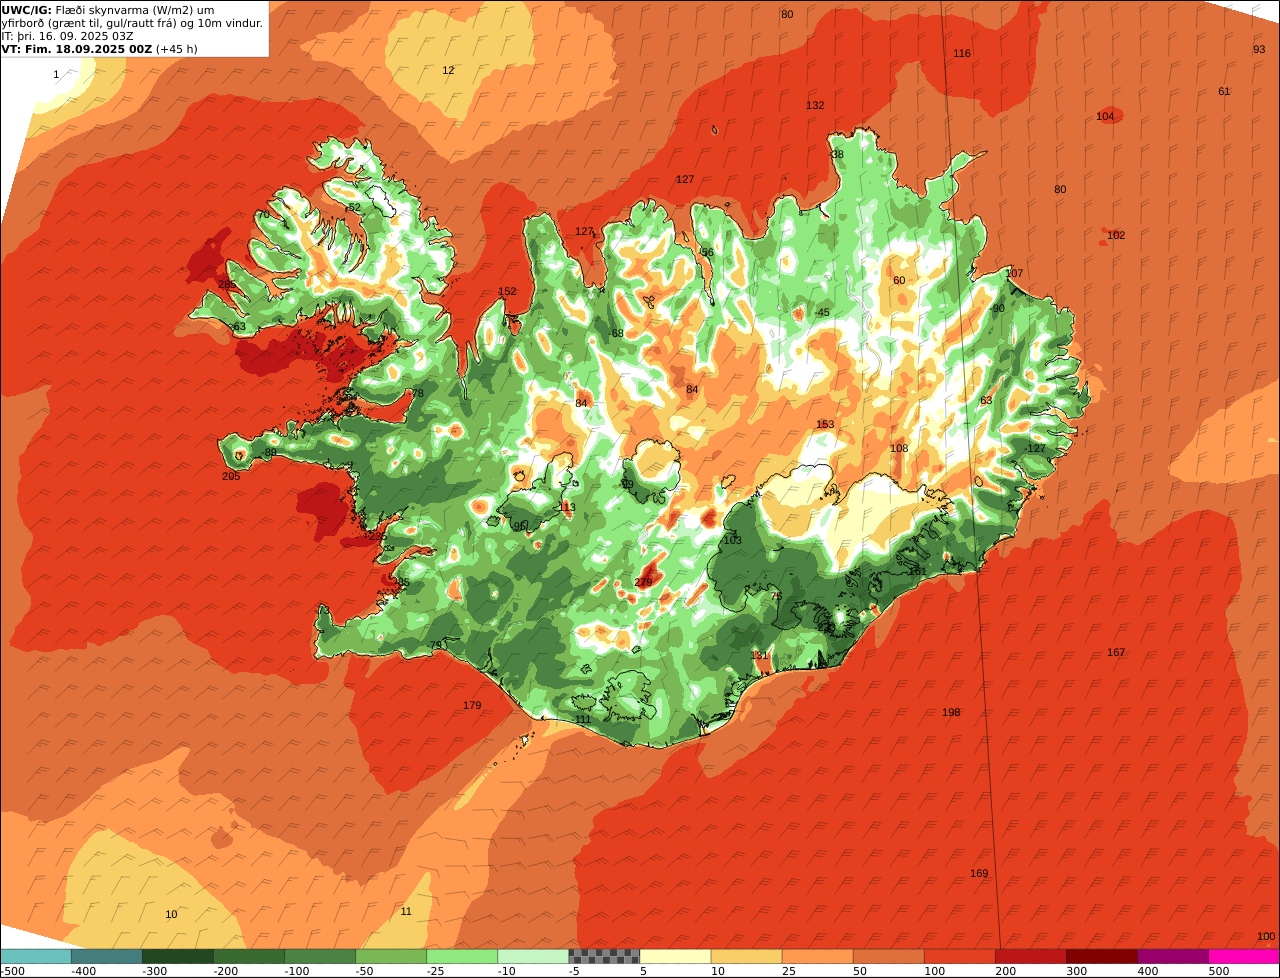Image resolution: width=1280 pixels, height=978 pixels.
Task: Click the flux value -90 on the map
Action: tap(997, 308)
